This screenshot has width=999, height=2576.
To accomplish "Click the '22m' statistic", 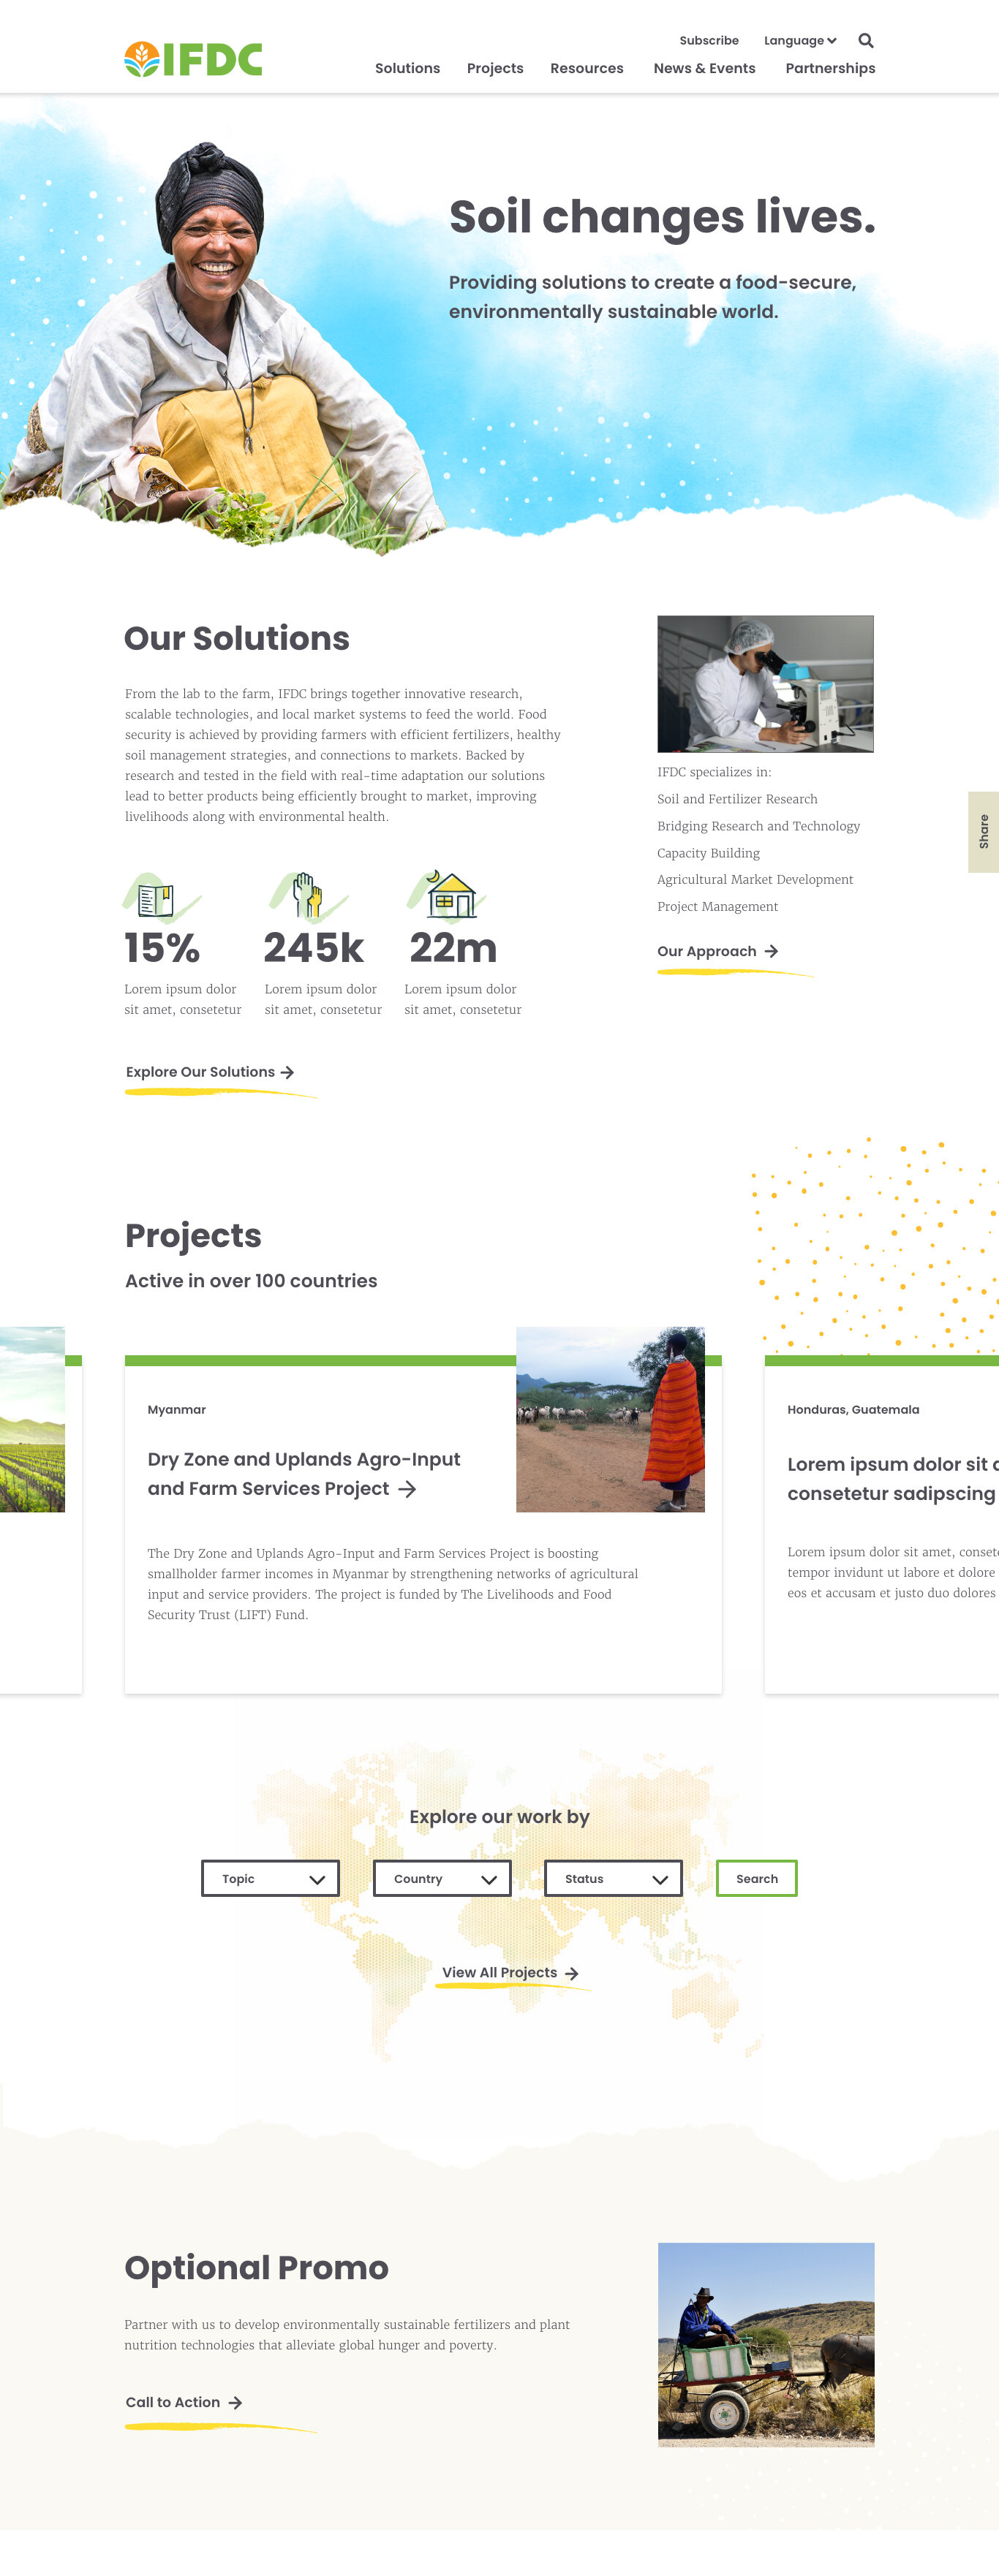I will click(x=453, y=948).
